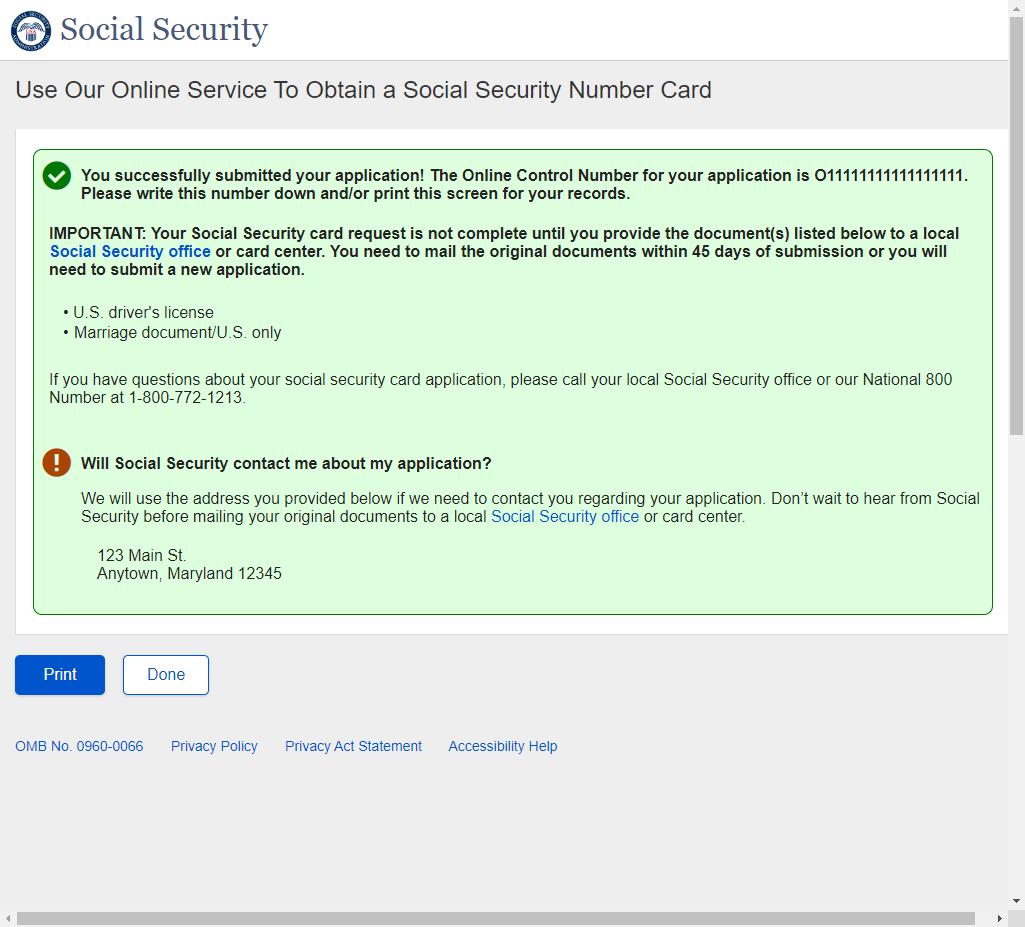Screen dimensions: 1025x927
Task: Click the green success checkmark icon
Action: [x=57, y=176]
